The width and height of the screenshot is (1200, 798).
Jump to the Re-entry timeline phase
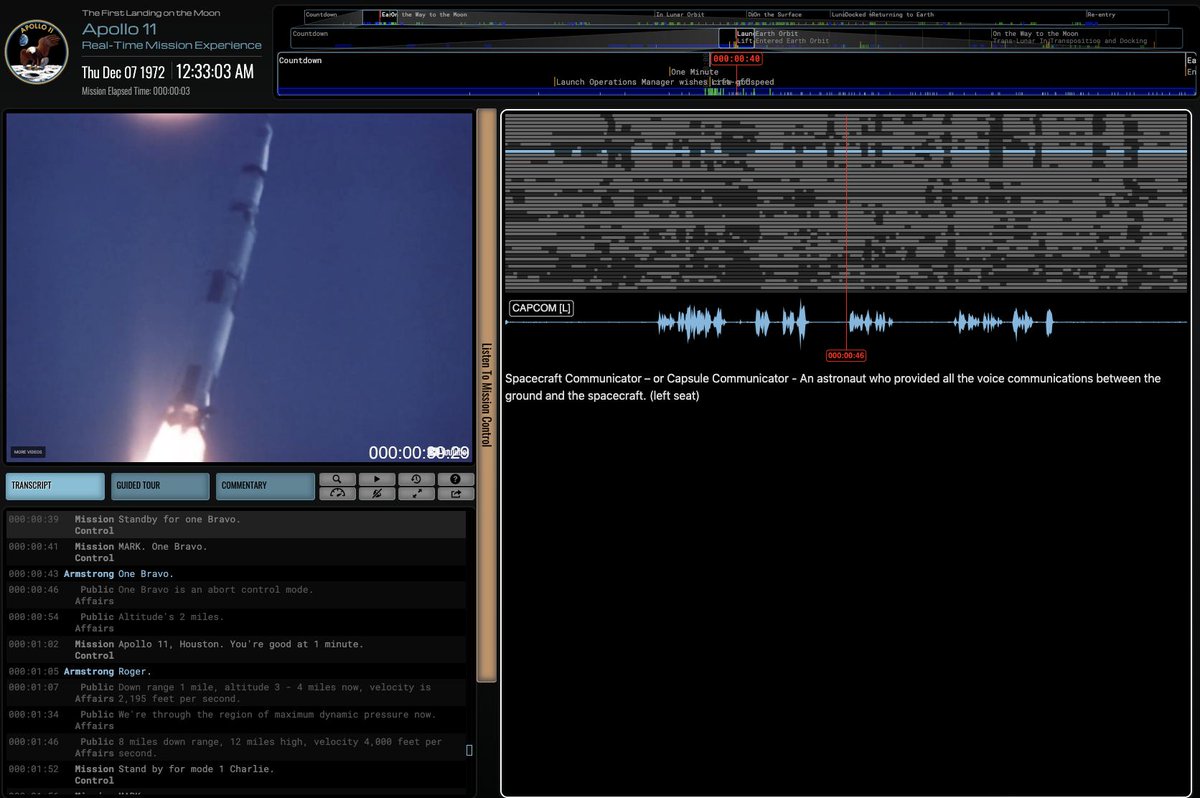point(1101,15)
